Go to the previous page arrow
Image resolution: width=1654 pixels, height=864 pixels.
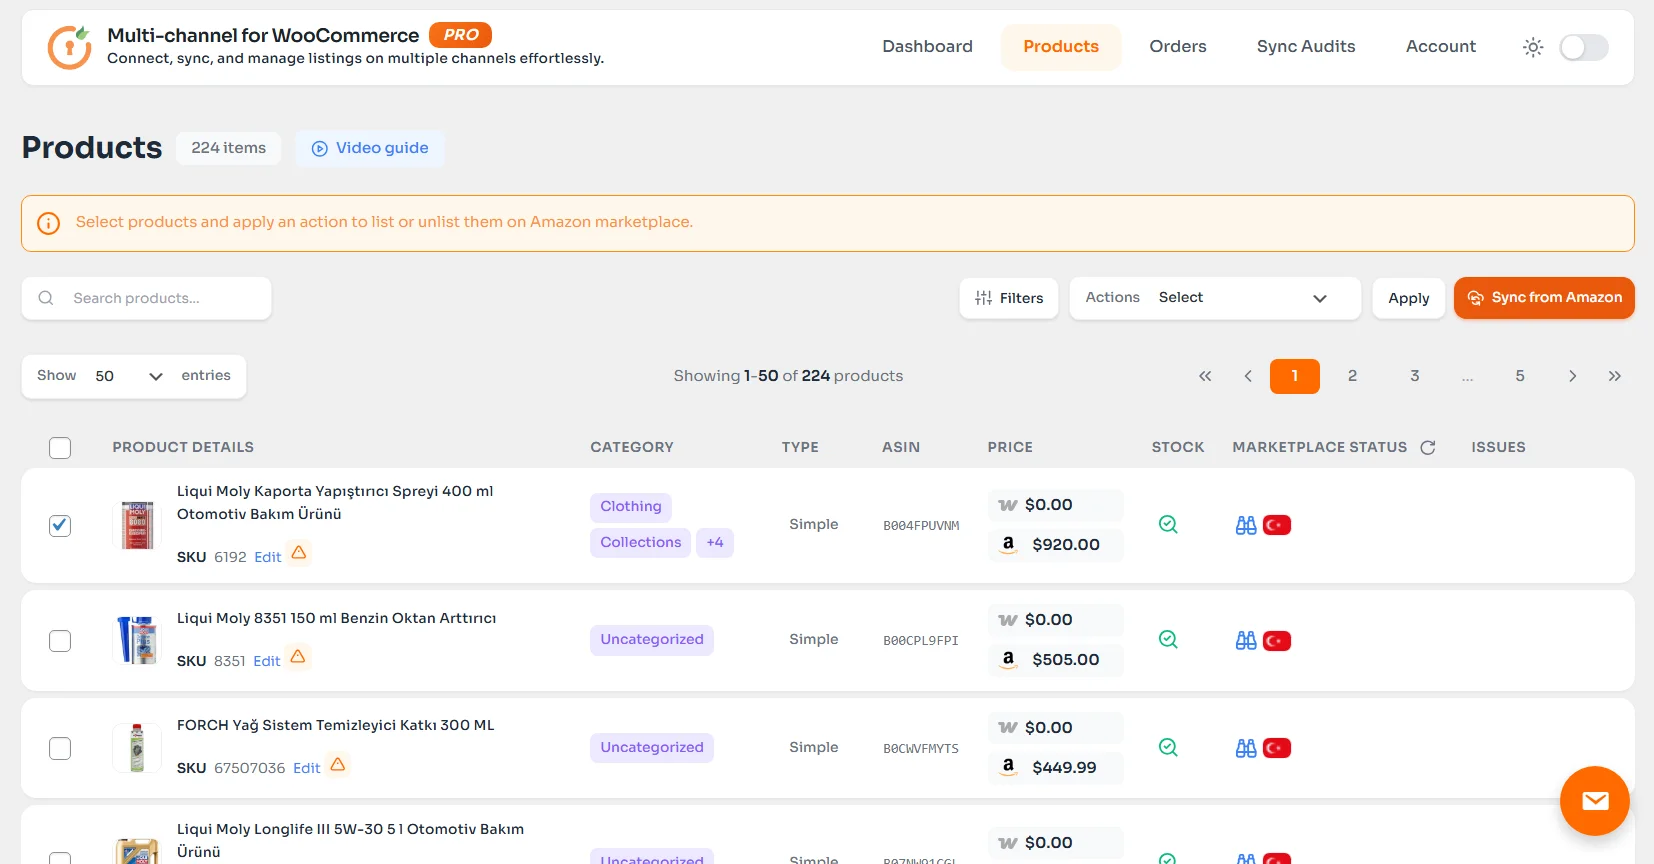click(x=1248, y=376)
